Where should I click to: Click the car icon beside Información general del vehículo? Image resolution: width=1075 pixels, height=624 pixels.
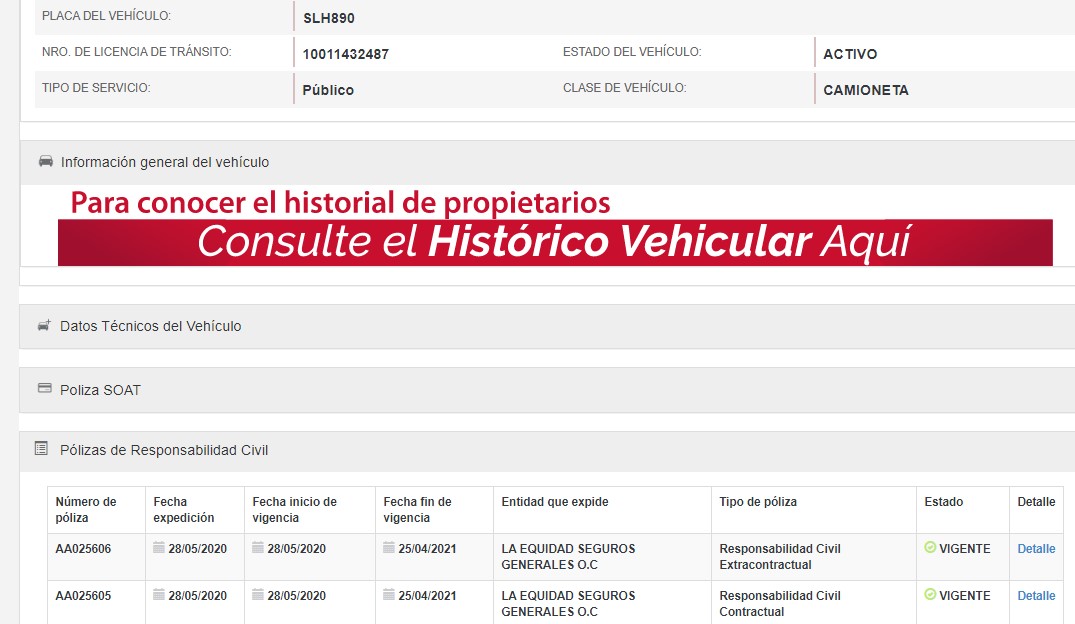[45, 162]
